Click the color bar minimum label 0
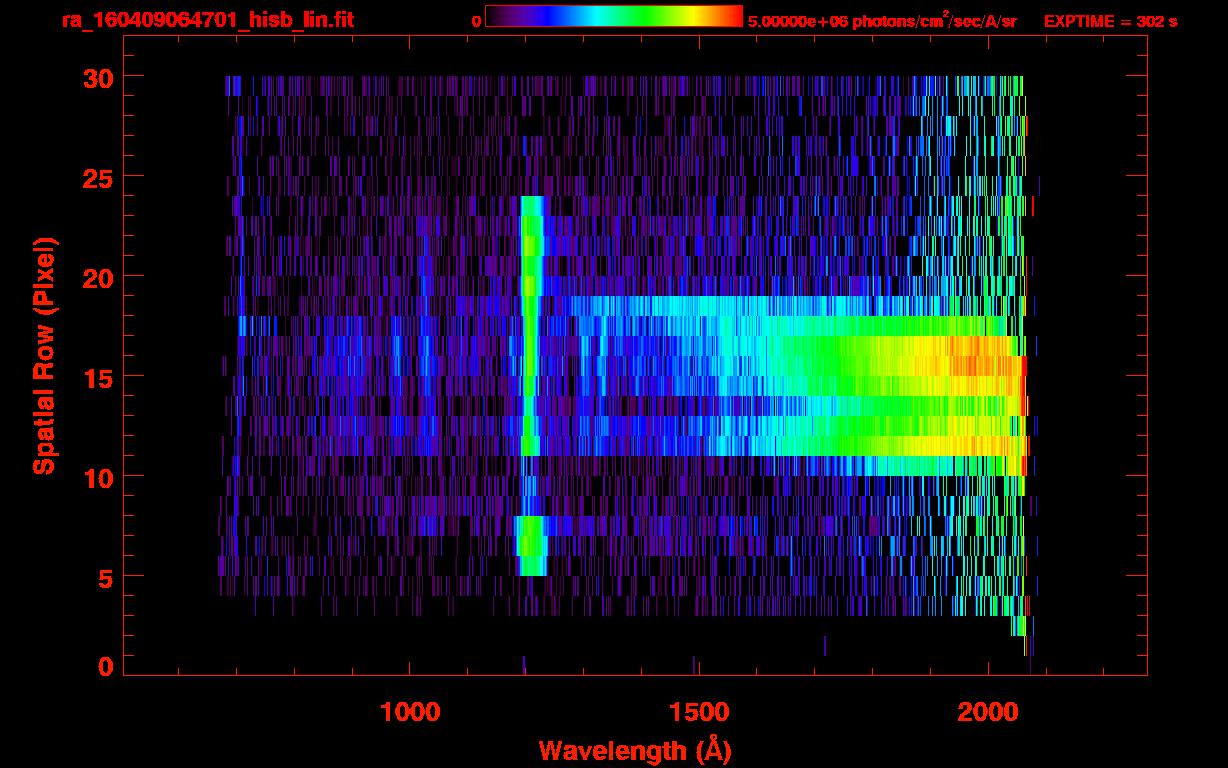Image resolution: width=1228 pixels, height=768 pixels. pos(477,21)
